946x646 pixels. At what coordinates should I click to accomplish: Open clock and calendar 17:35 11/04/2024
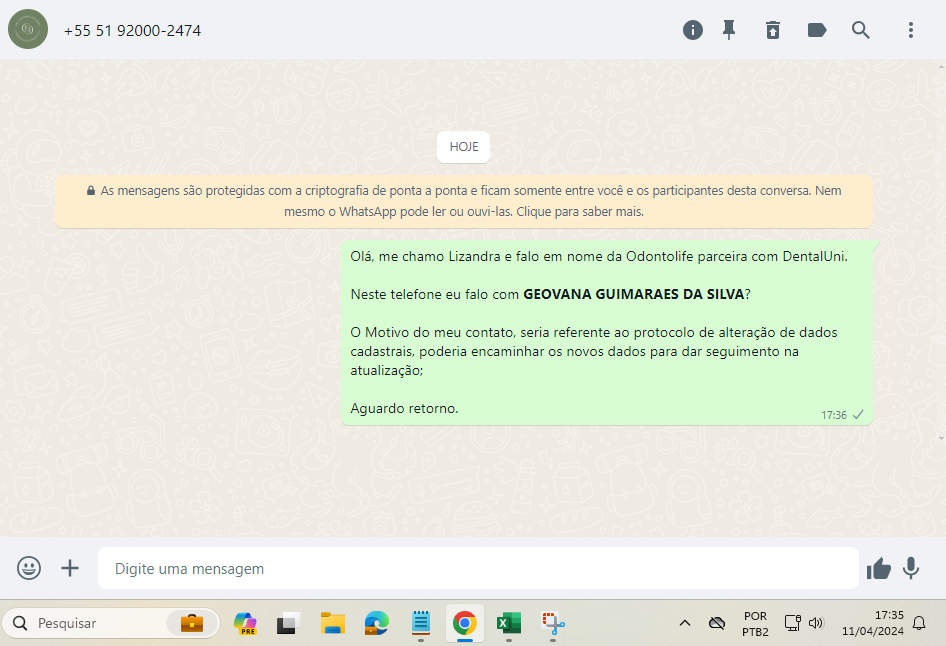click(x=872, y=623)
